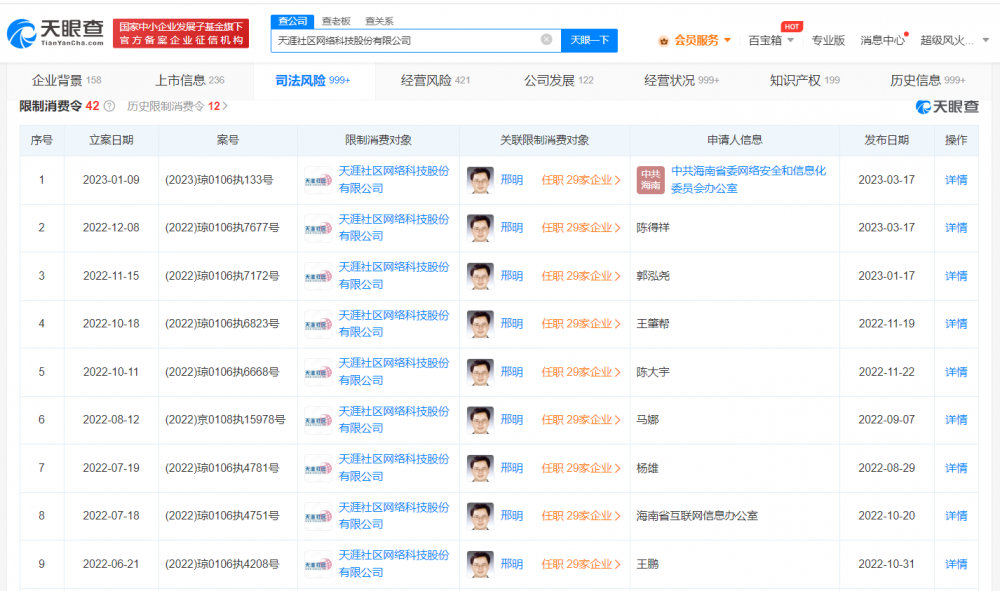Click 邢明's photo in row 6
Viewport: 1000px width, 591px height.
pos(480,420)
